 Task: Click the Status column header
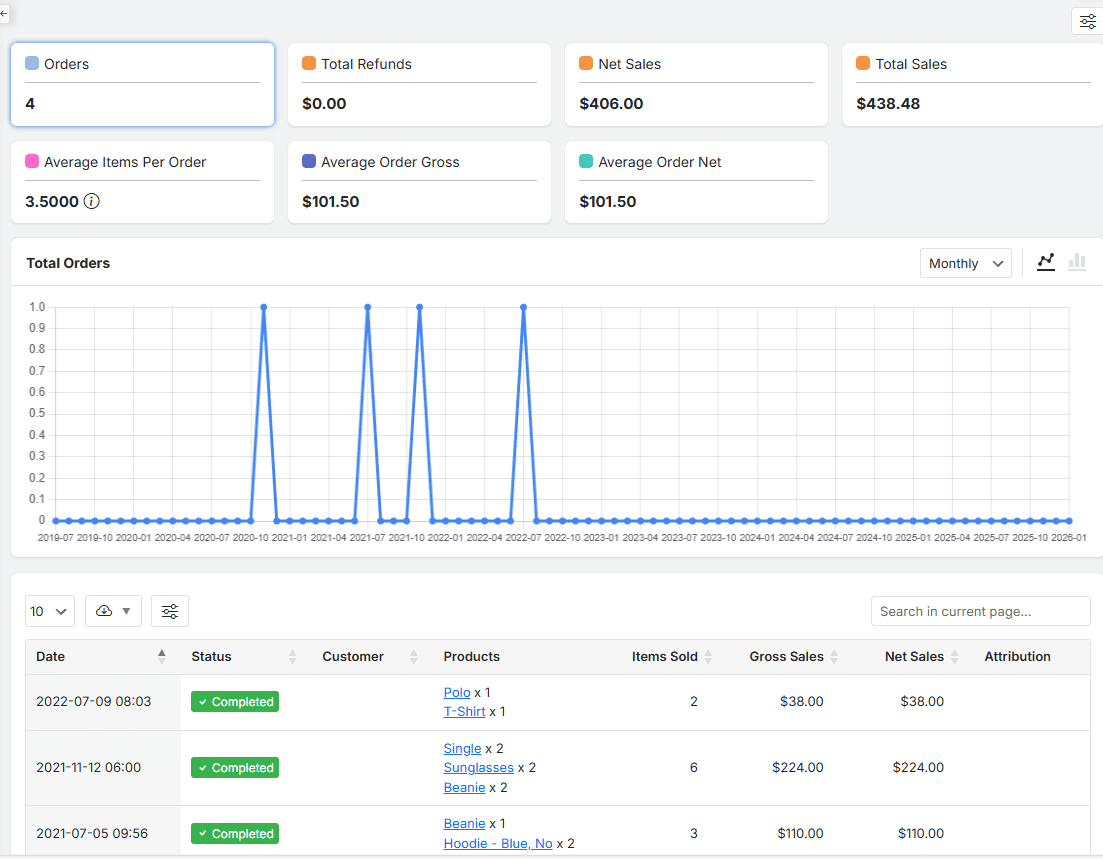tap(211, 657)
